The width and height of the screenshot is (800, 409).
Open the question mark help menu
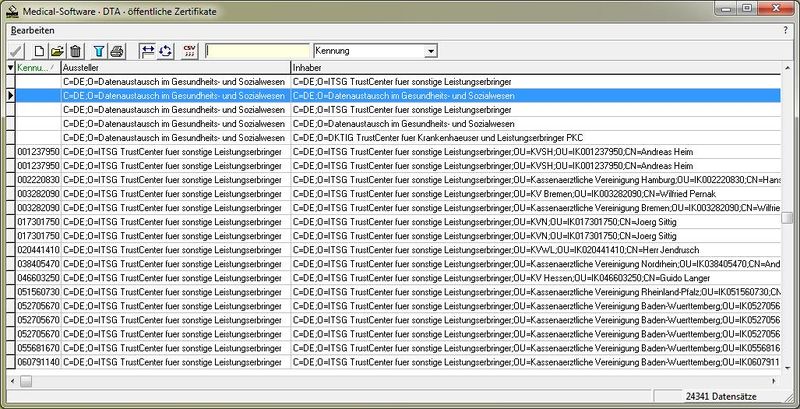785,30
